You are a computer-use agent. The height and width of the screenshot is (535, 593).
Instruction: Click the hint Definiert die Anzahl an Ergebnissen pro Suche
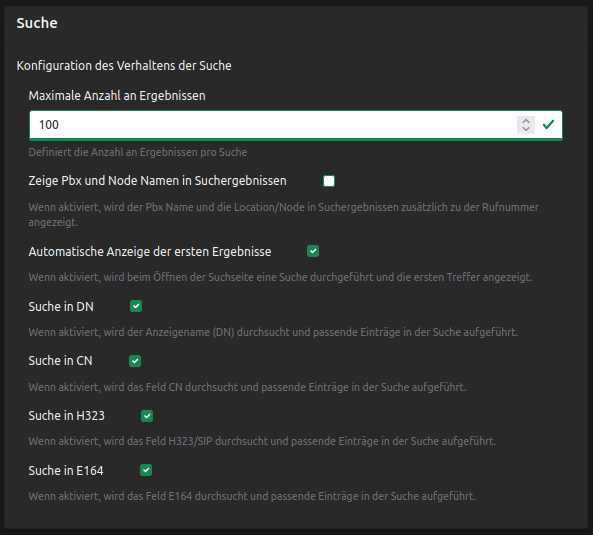click(x=138, y=152)
